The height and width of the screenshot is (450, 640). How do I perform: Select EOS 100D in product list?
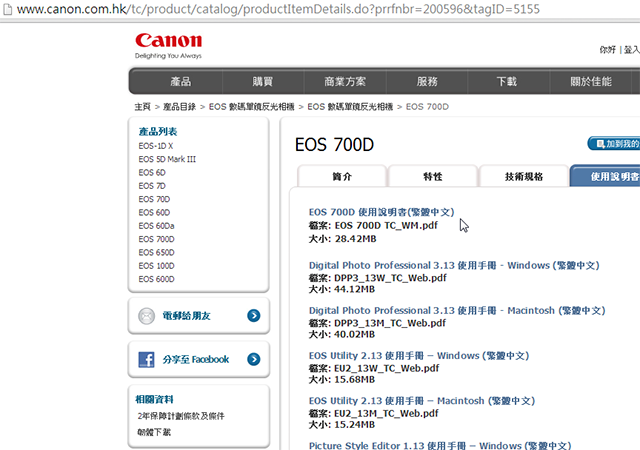tap(156, 266)
